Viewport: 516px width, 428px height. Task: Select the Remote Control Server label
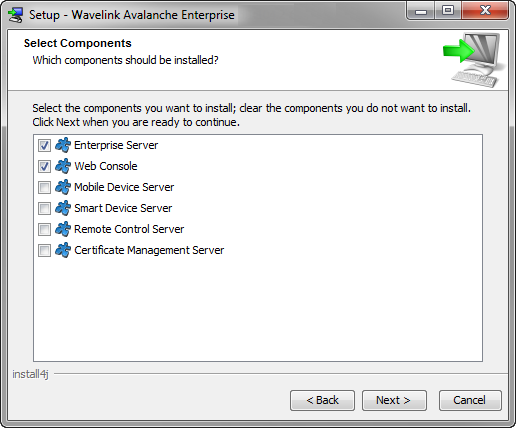click(x=129, y=229)
